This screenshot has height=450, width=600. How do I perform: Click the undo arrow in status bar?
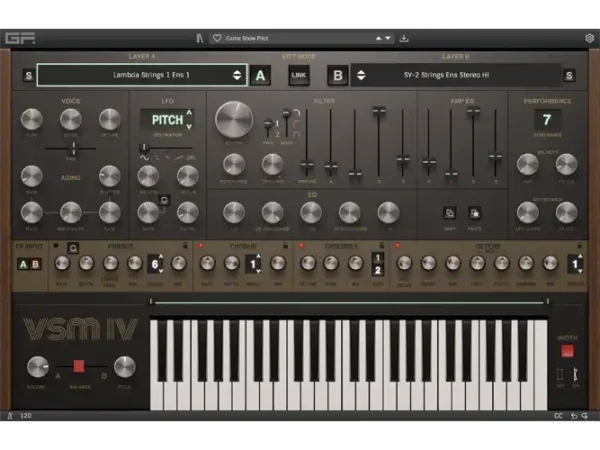point(574,416)
